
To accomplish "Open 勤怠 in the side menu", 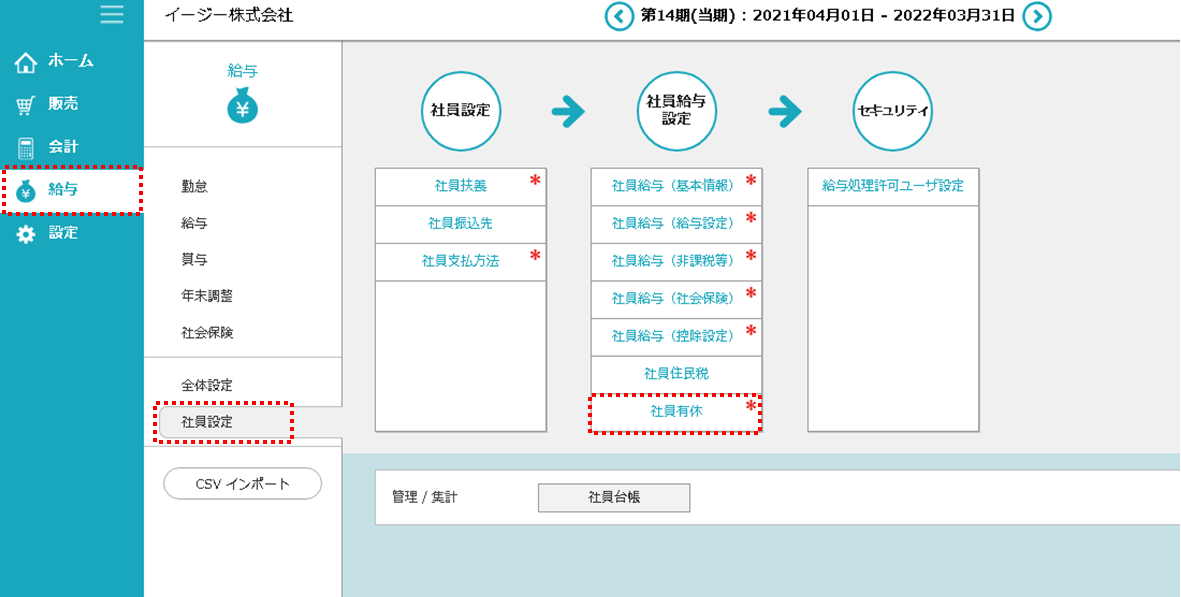I will (x=195, y=186).
